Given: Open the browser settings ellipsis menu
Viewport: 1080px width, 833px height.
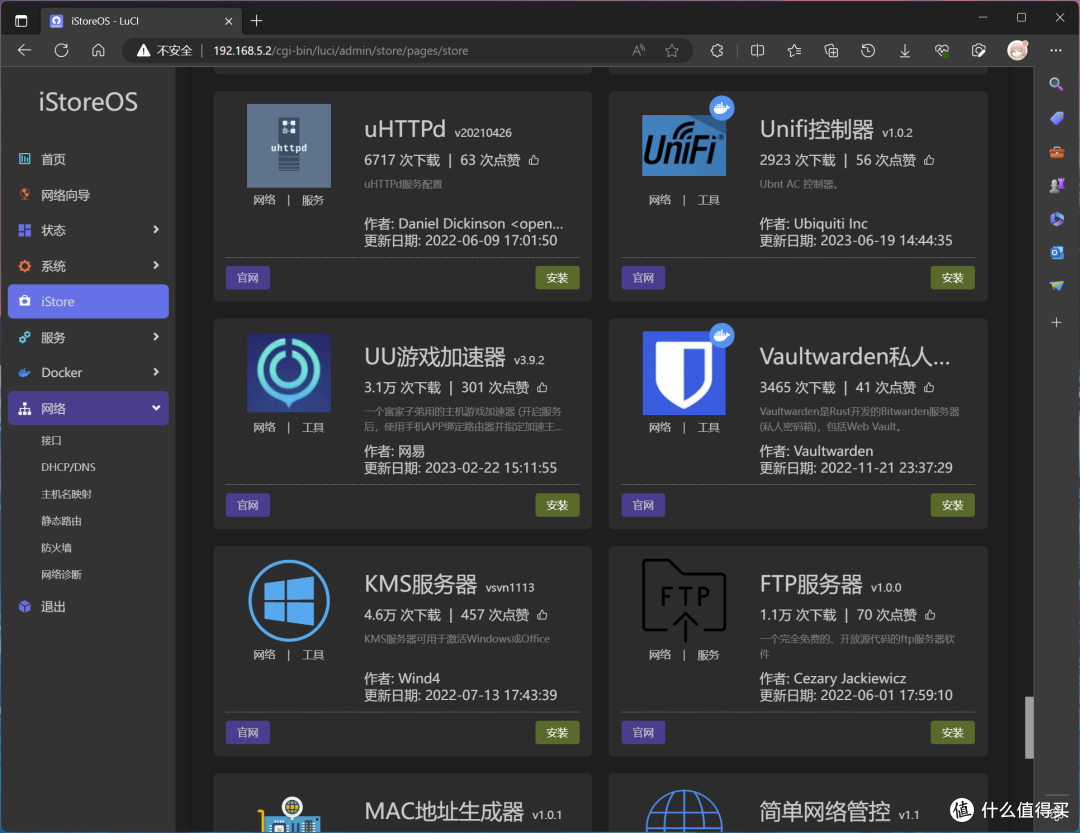Looking at the screenshot, I should (1056, 50).
